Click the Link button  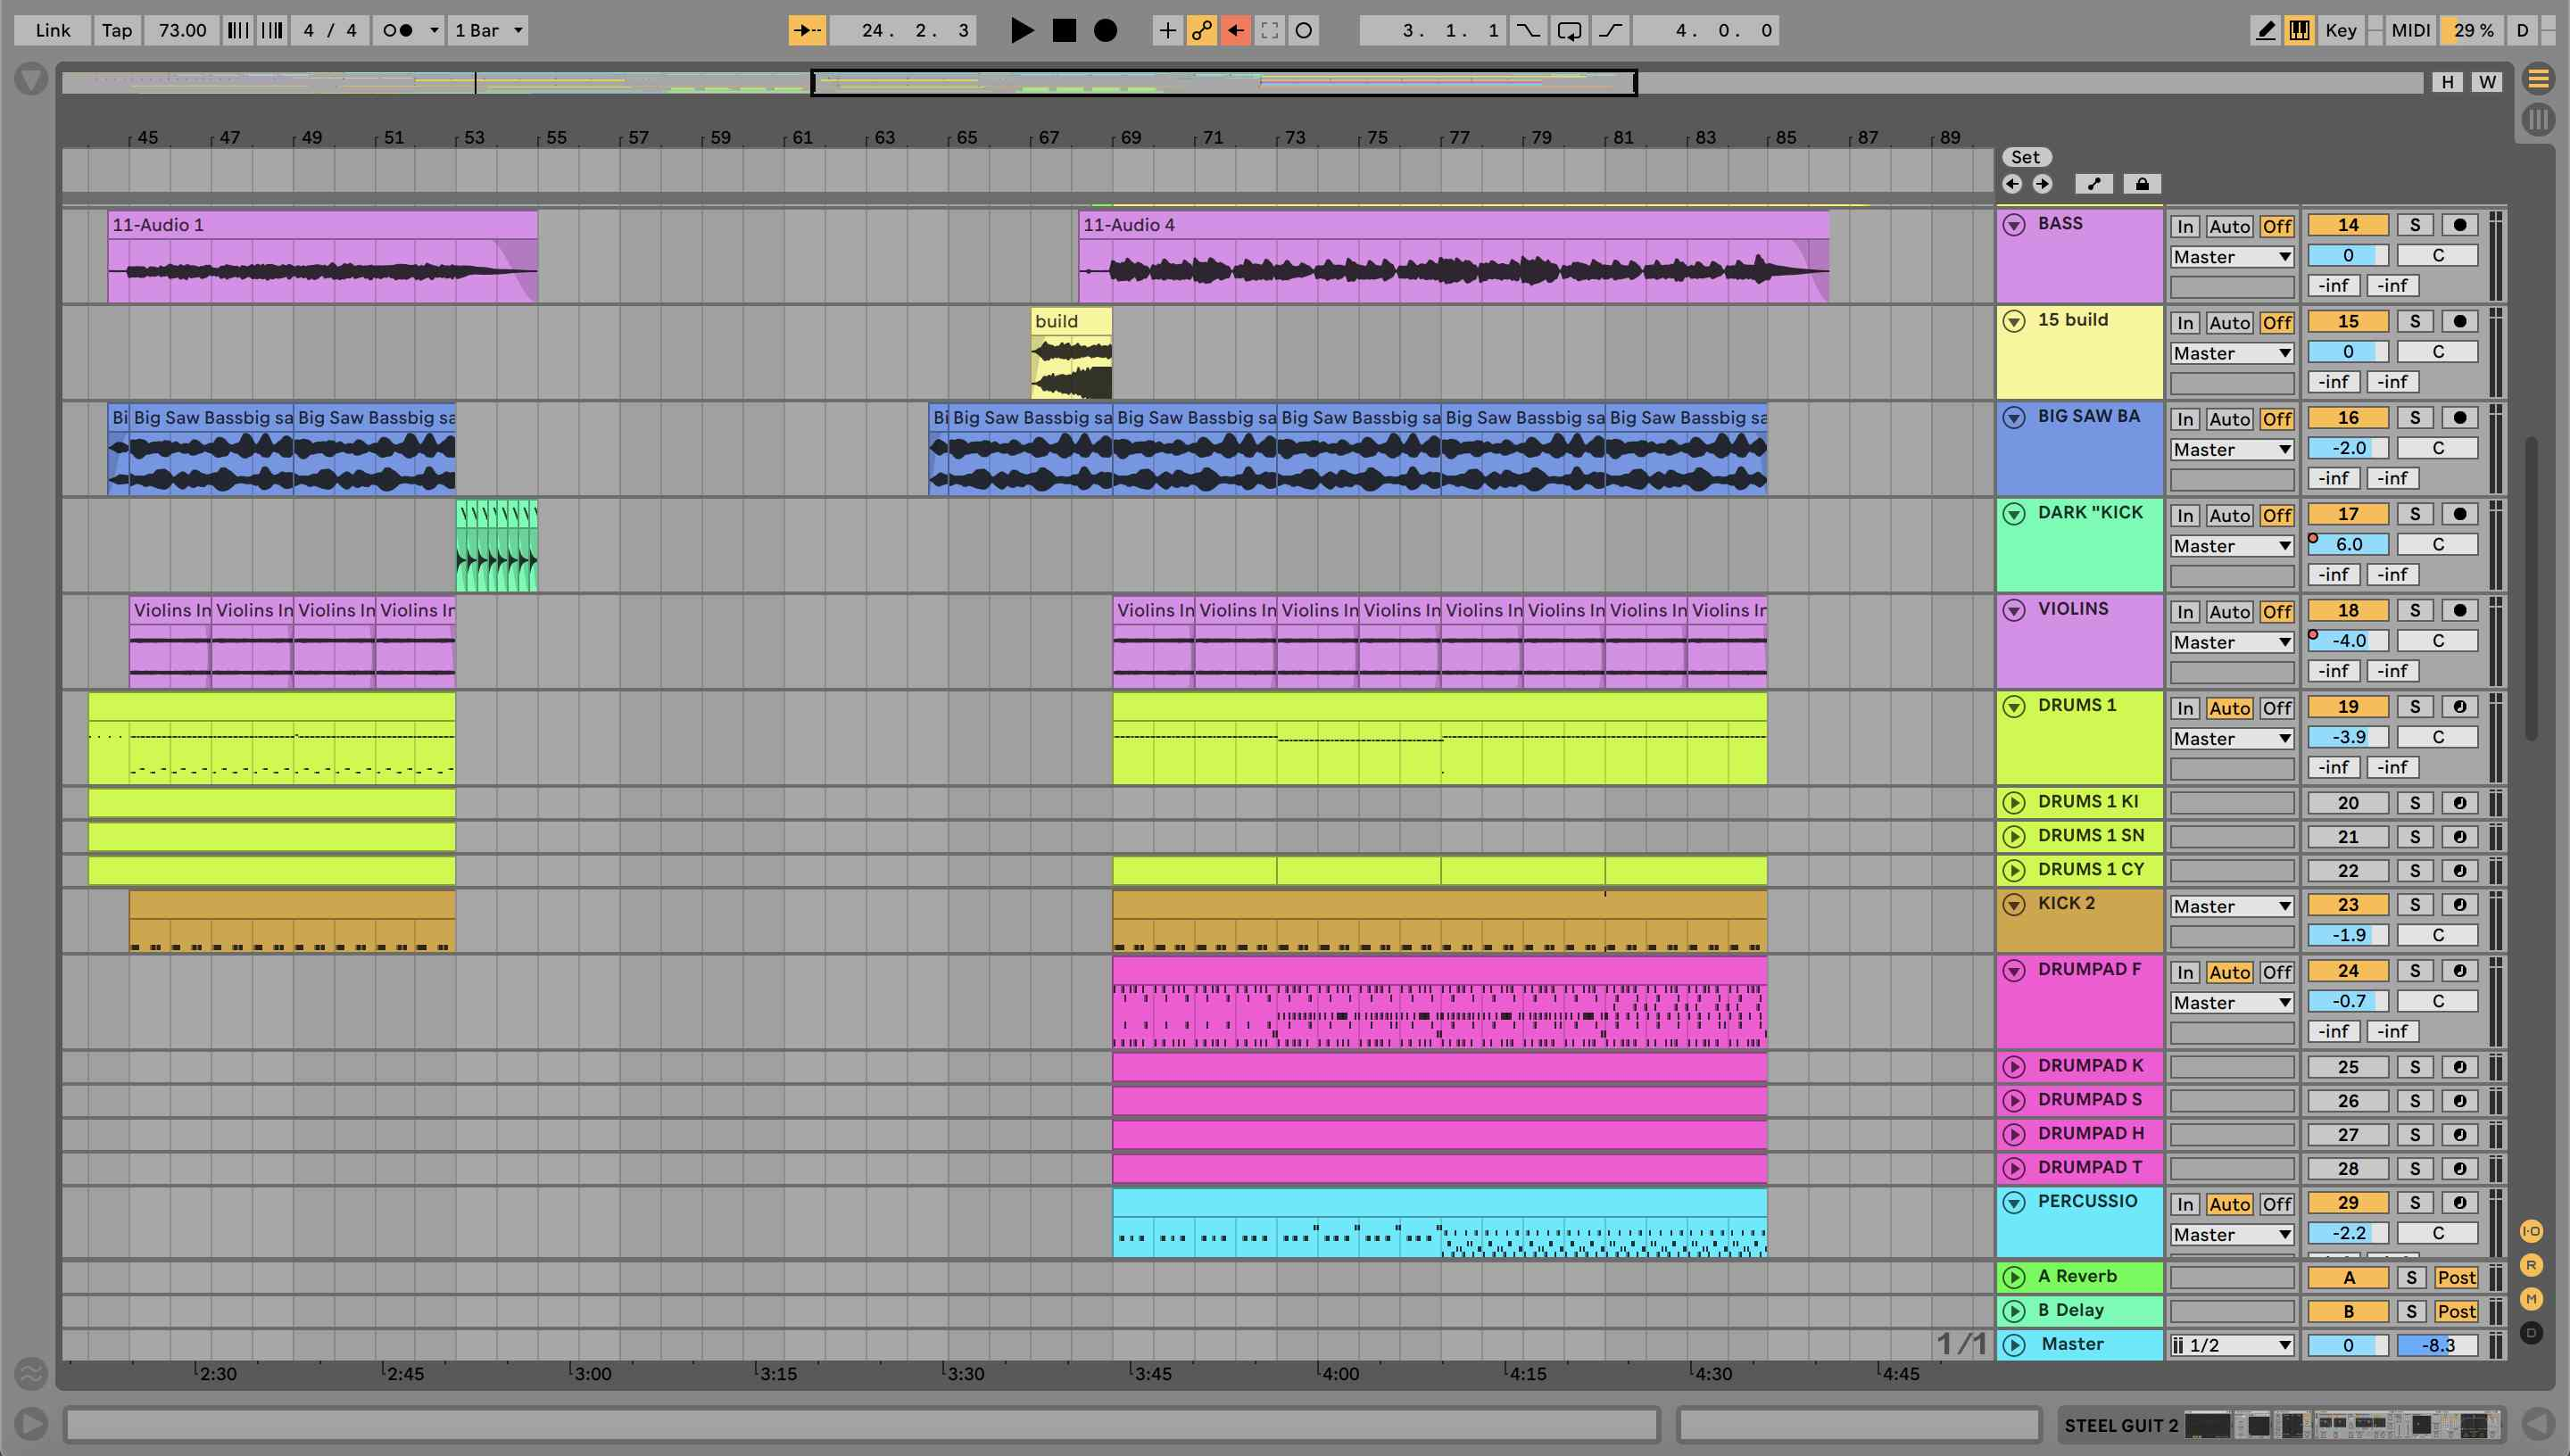pos(53,30)
